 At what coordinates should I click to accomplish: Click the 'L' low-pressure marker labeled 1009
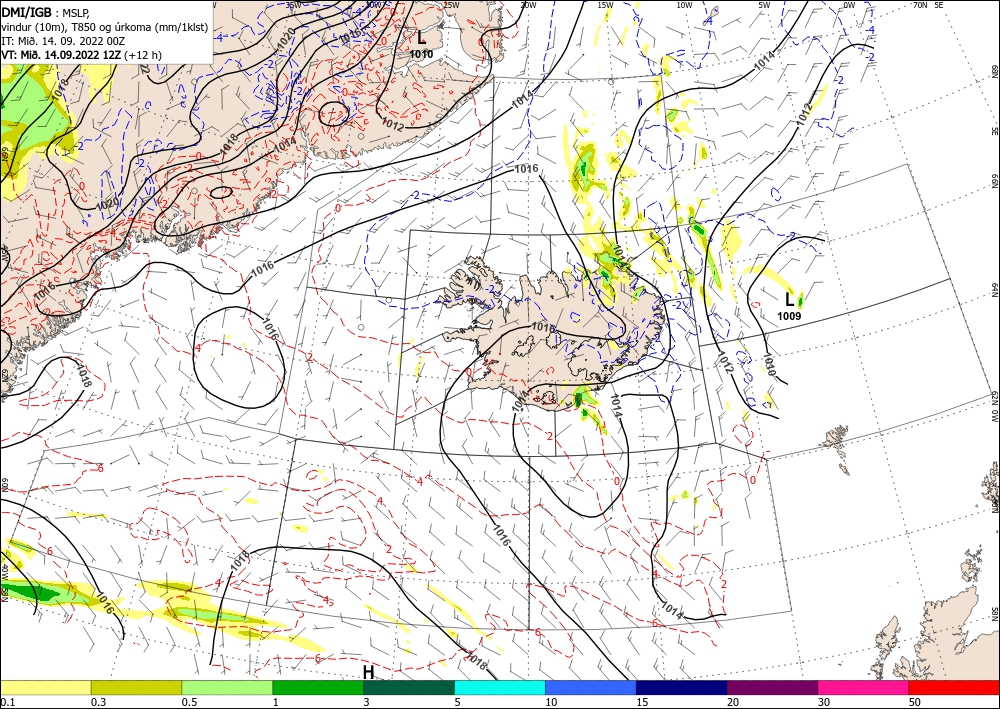pos(790,300)
